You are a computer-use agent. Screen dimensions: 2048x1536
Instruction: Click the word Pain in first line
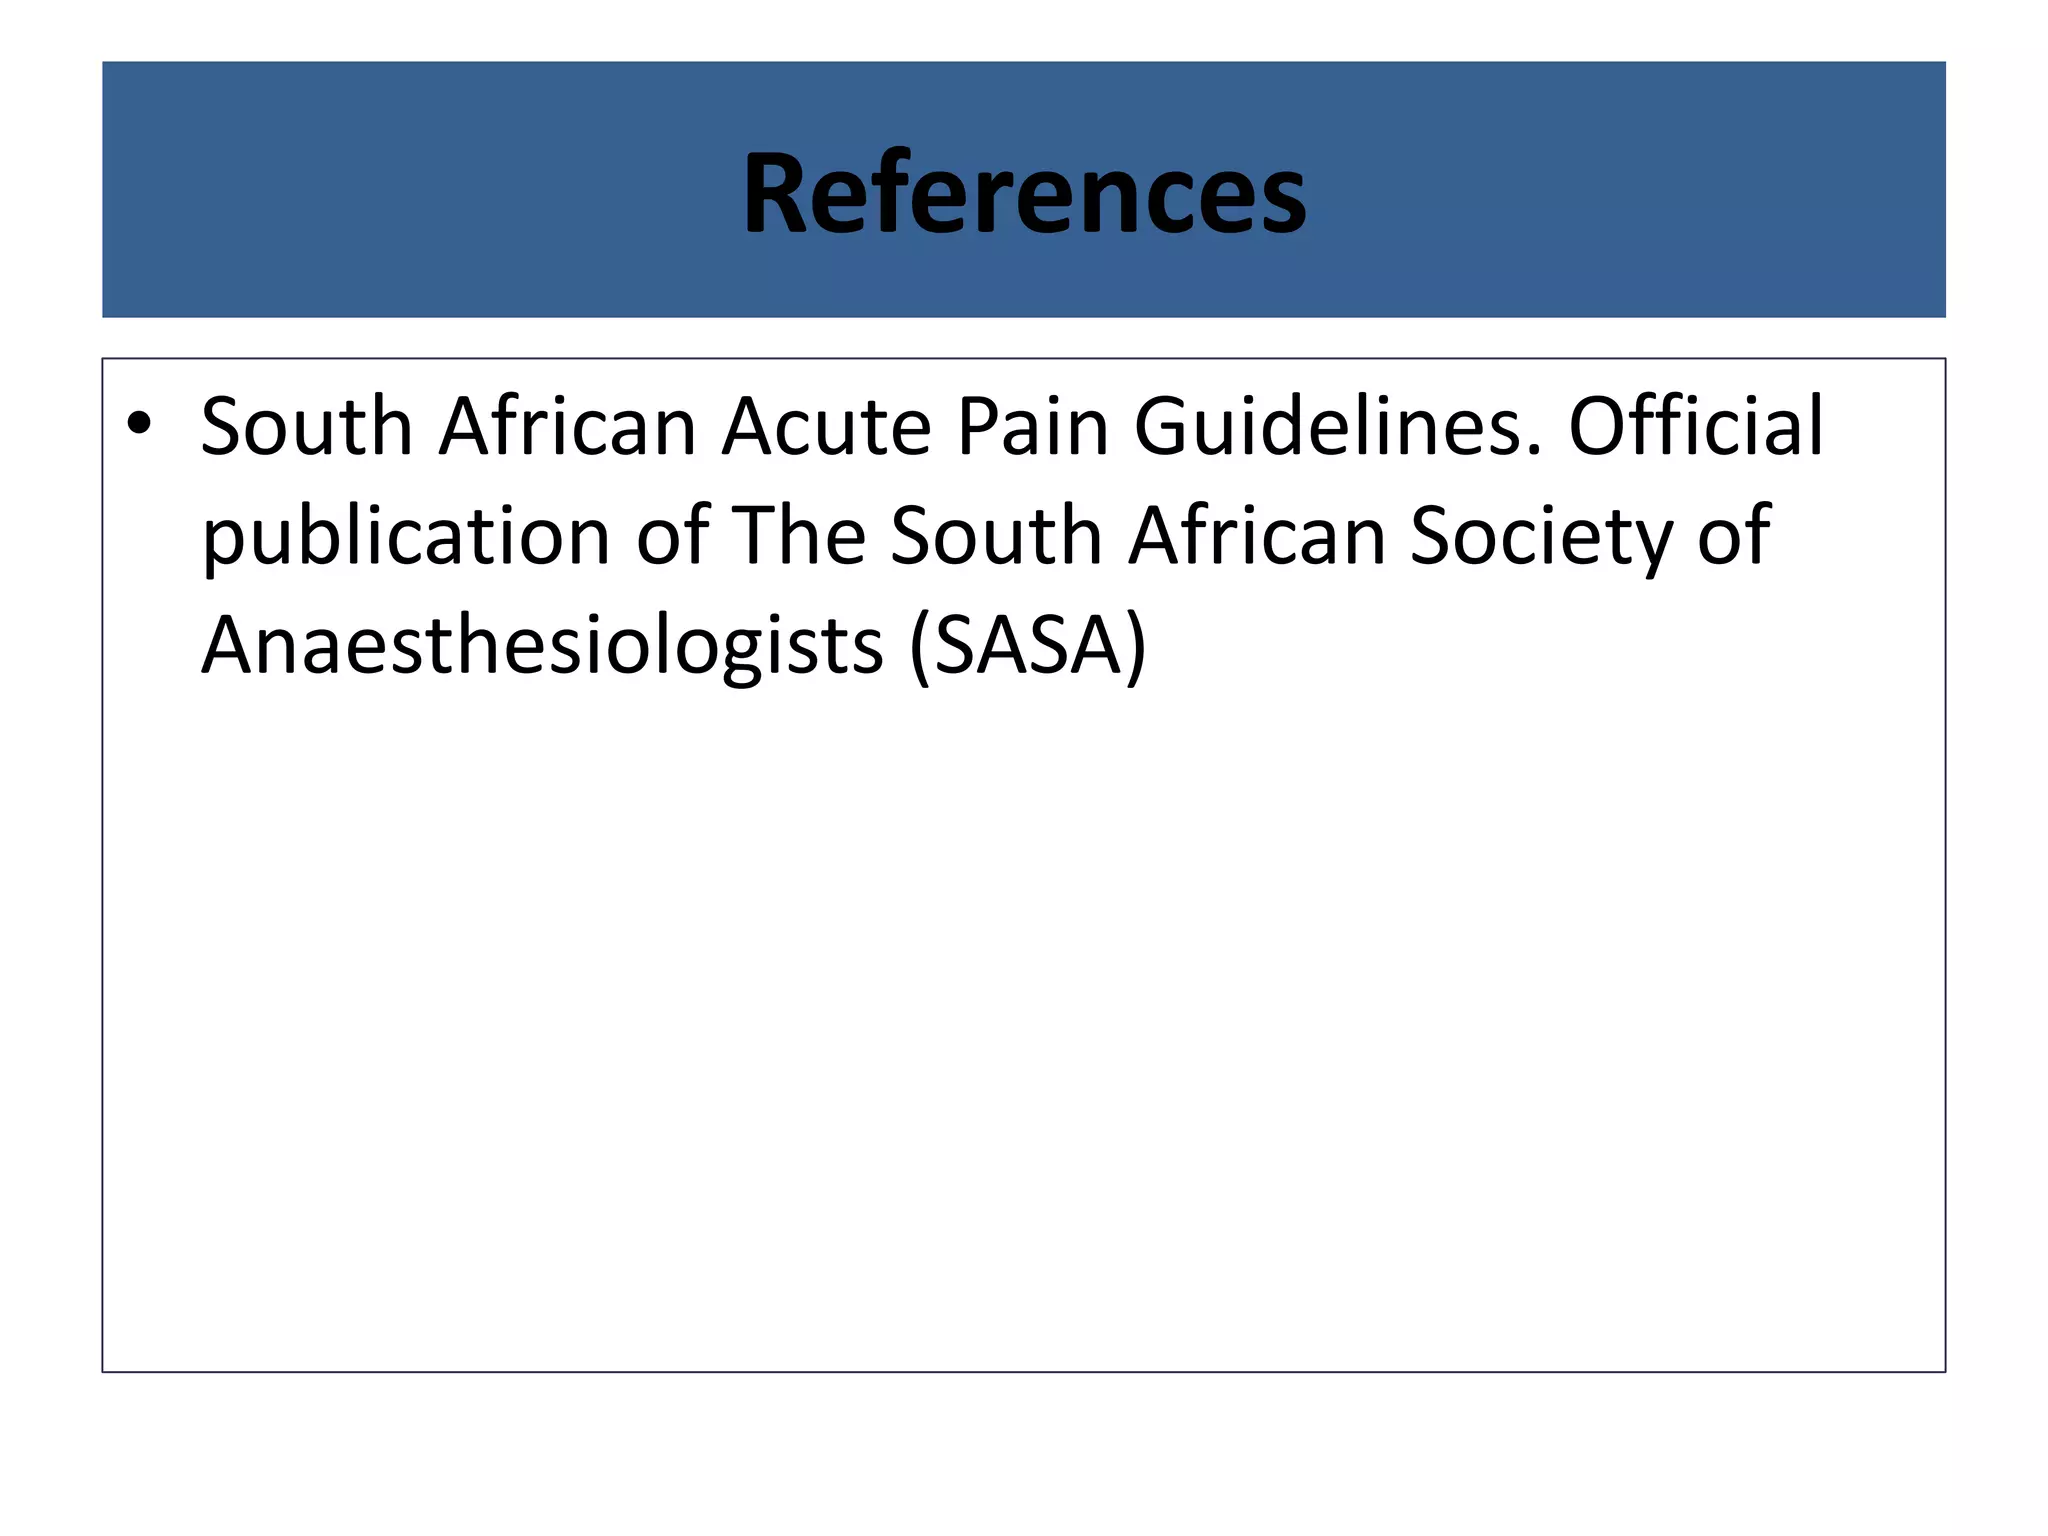click(1033, 426)
